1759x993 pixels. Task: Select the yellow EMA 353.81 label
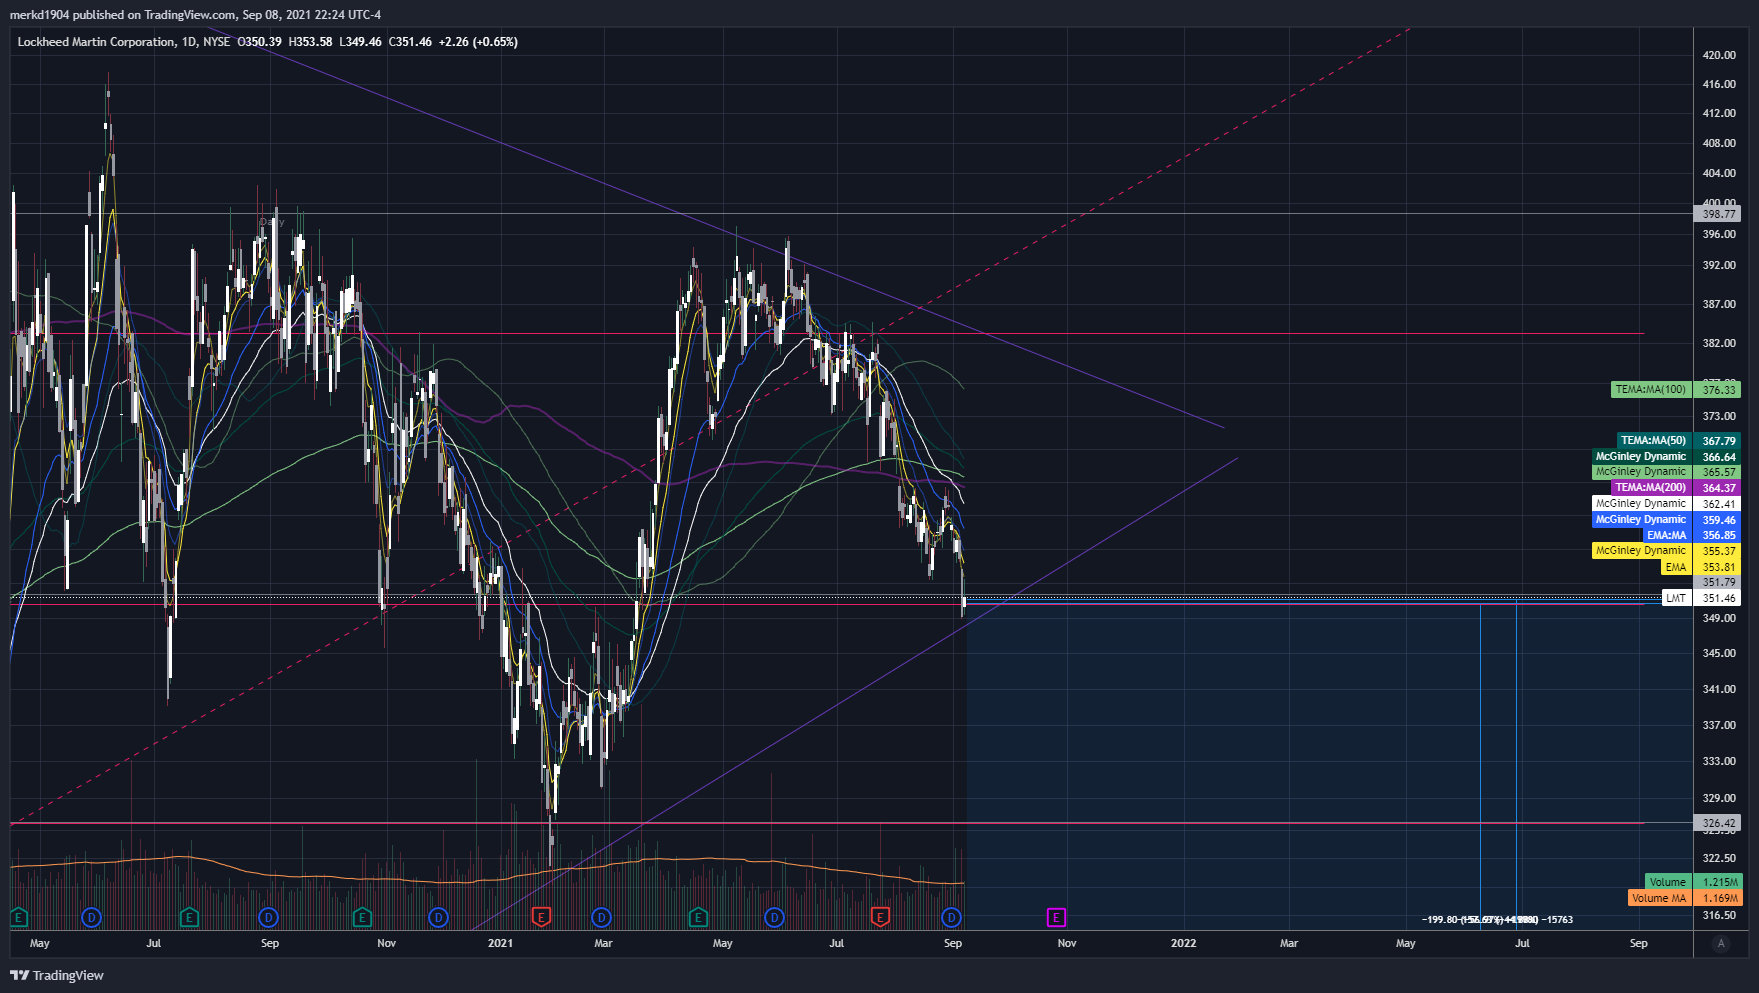coord(1676,567)
